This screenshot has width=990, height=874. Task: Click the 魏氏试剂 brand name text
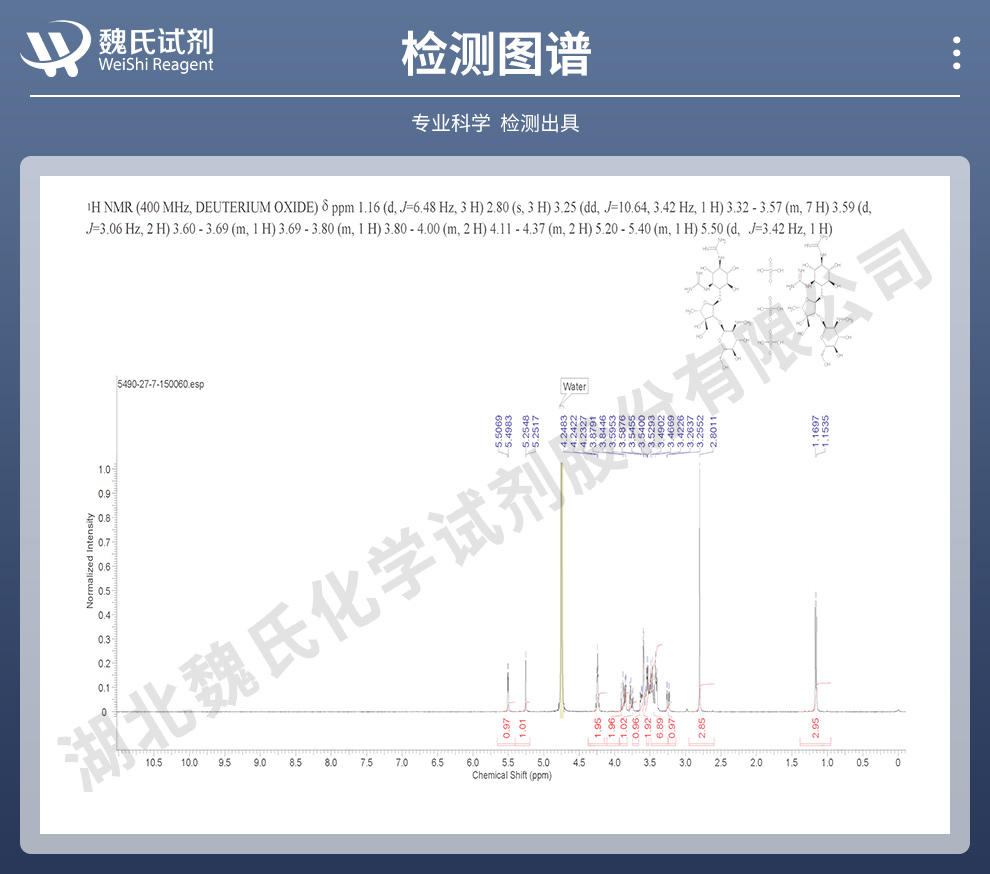pyautogui.click(x=155, y=40)
